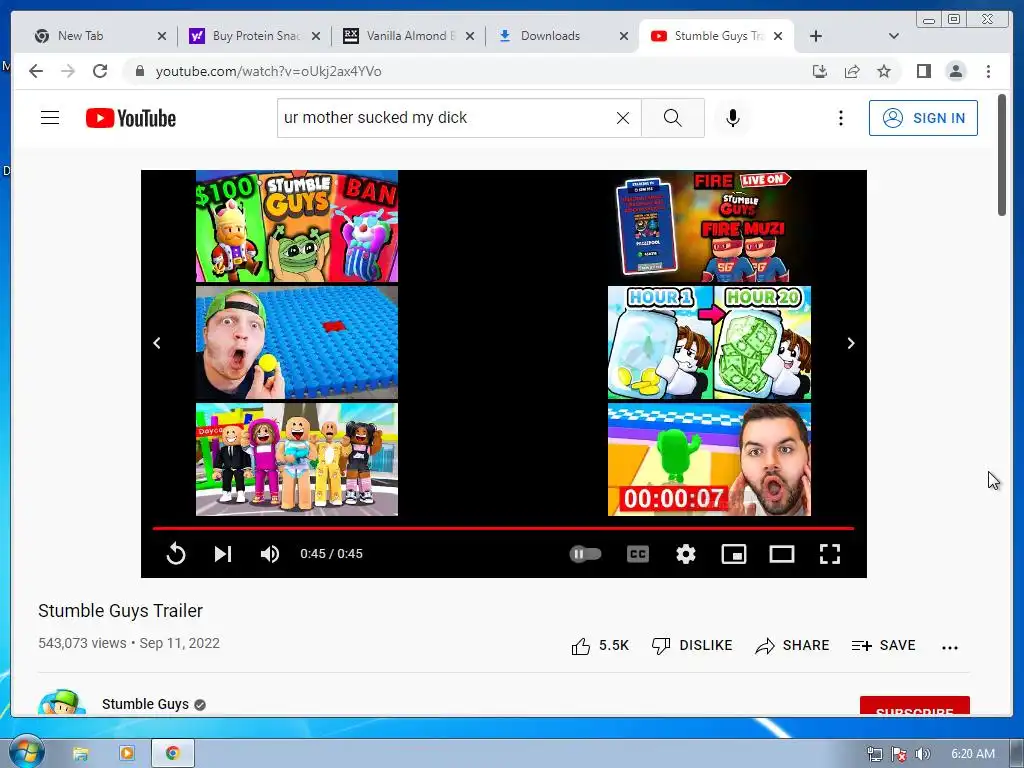
Task: Mute the video volume
Action: (x=270, y=554)
